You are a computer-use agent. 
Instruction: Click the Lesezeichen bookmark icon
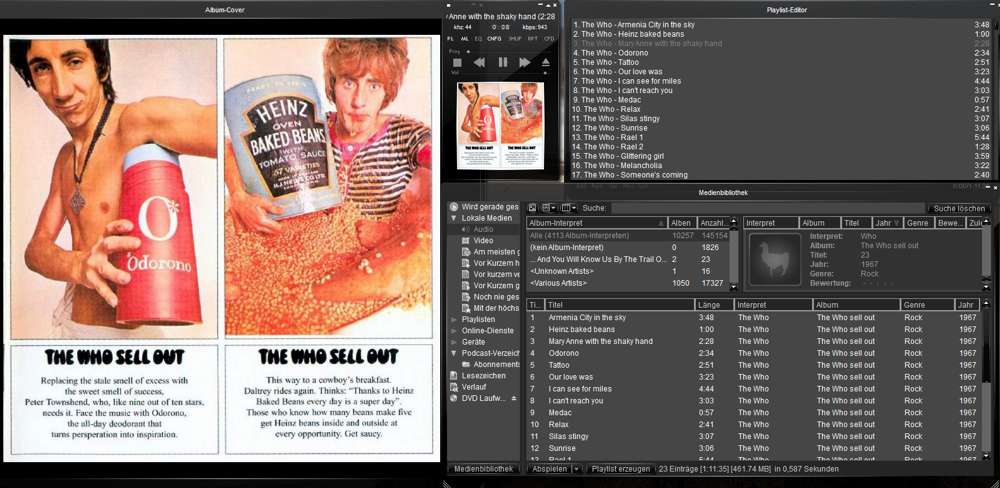(x=454, y=375)
